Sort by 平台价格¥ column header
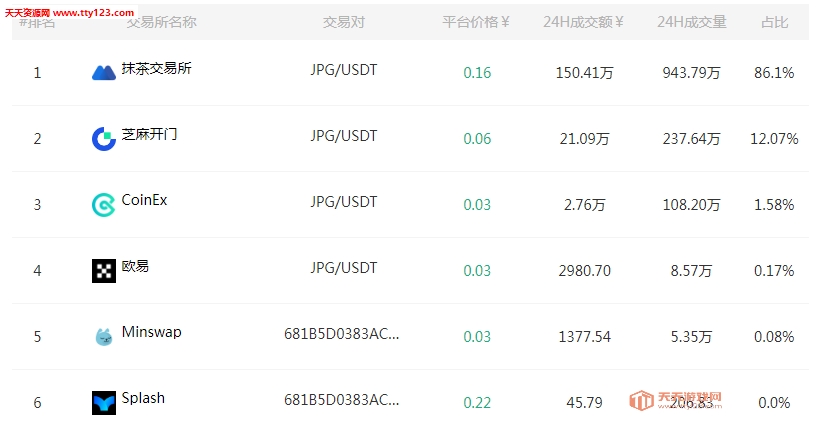819x425 pixels. [x=476, y=22]
